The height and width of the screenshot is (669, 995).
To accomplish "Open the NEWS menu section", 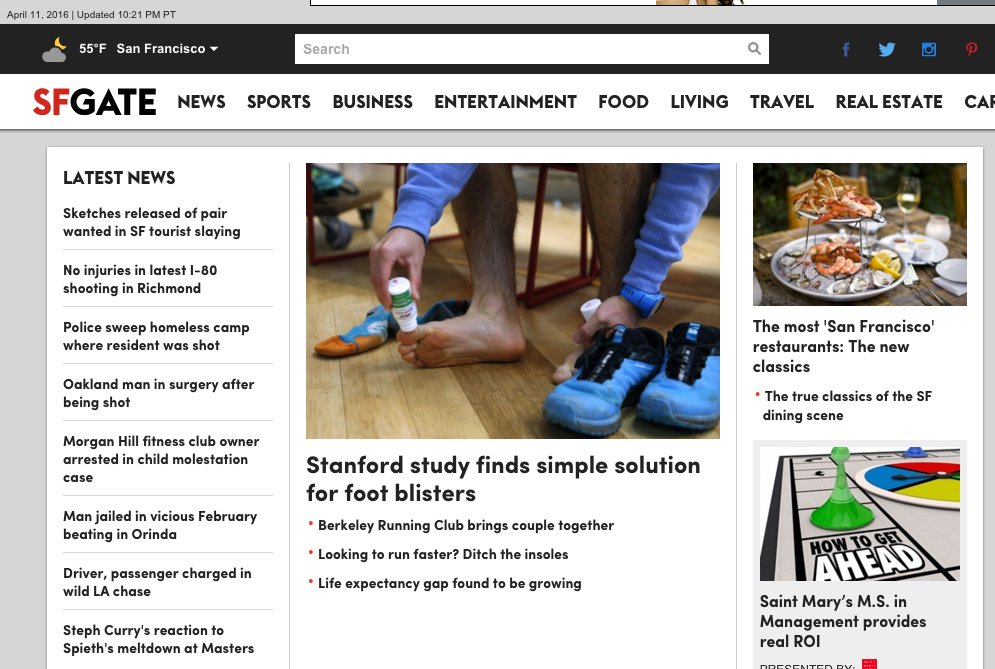I will 201,102.
